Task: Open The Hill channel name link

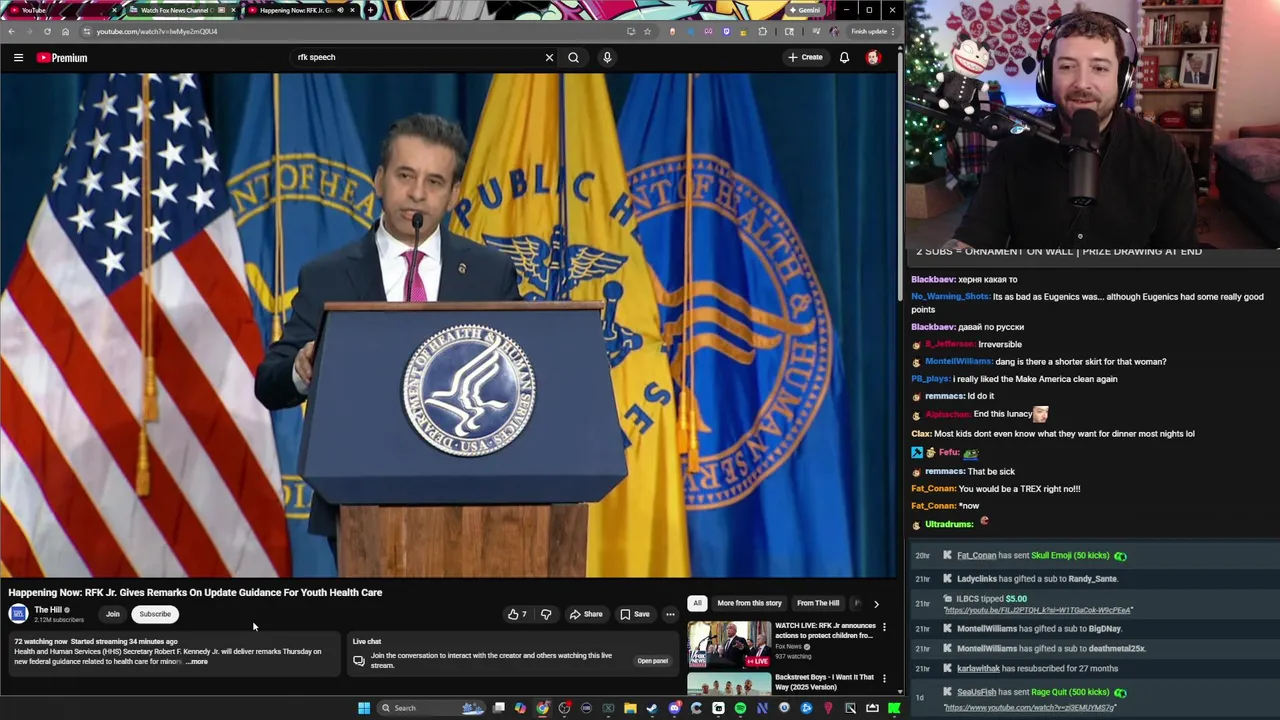Action: 48,610
